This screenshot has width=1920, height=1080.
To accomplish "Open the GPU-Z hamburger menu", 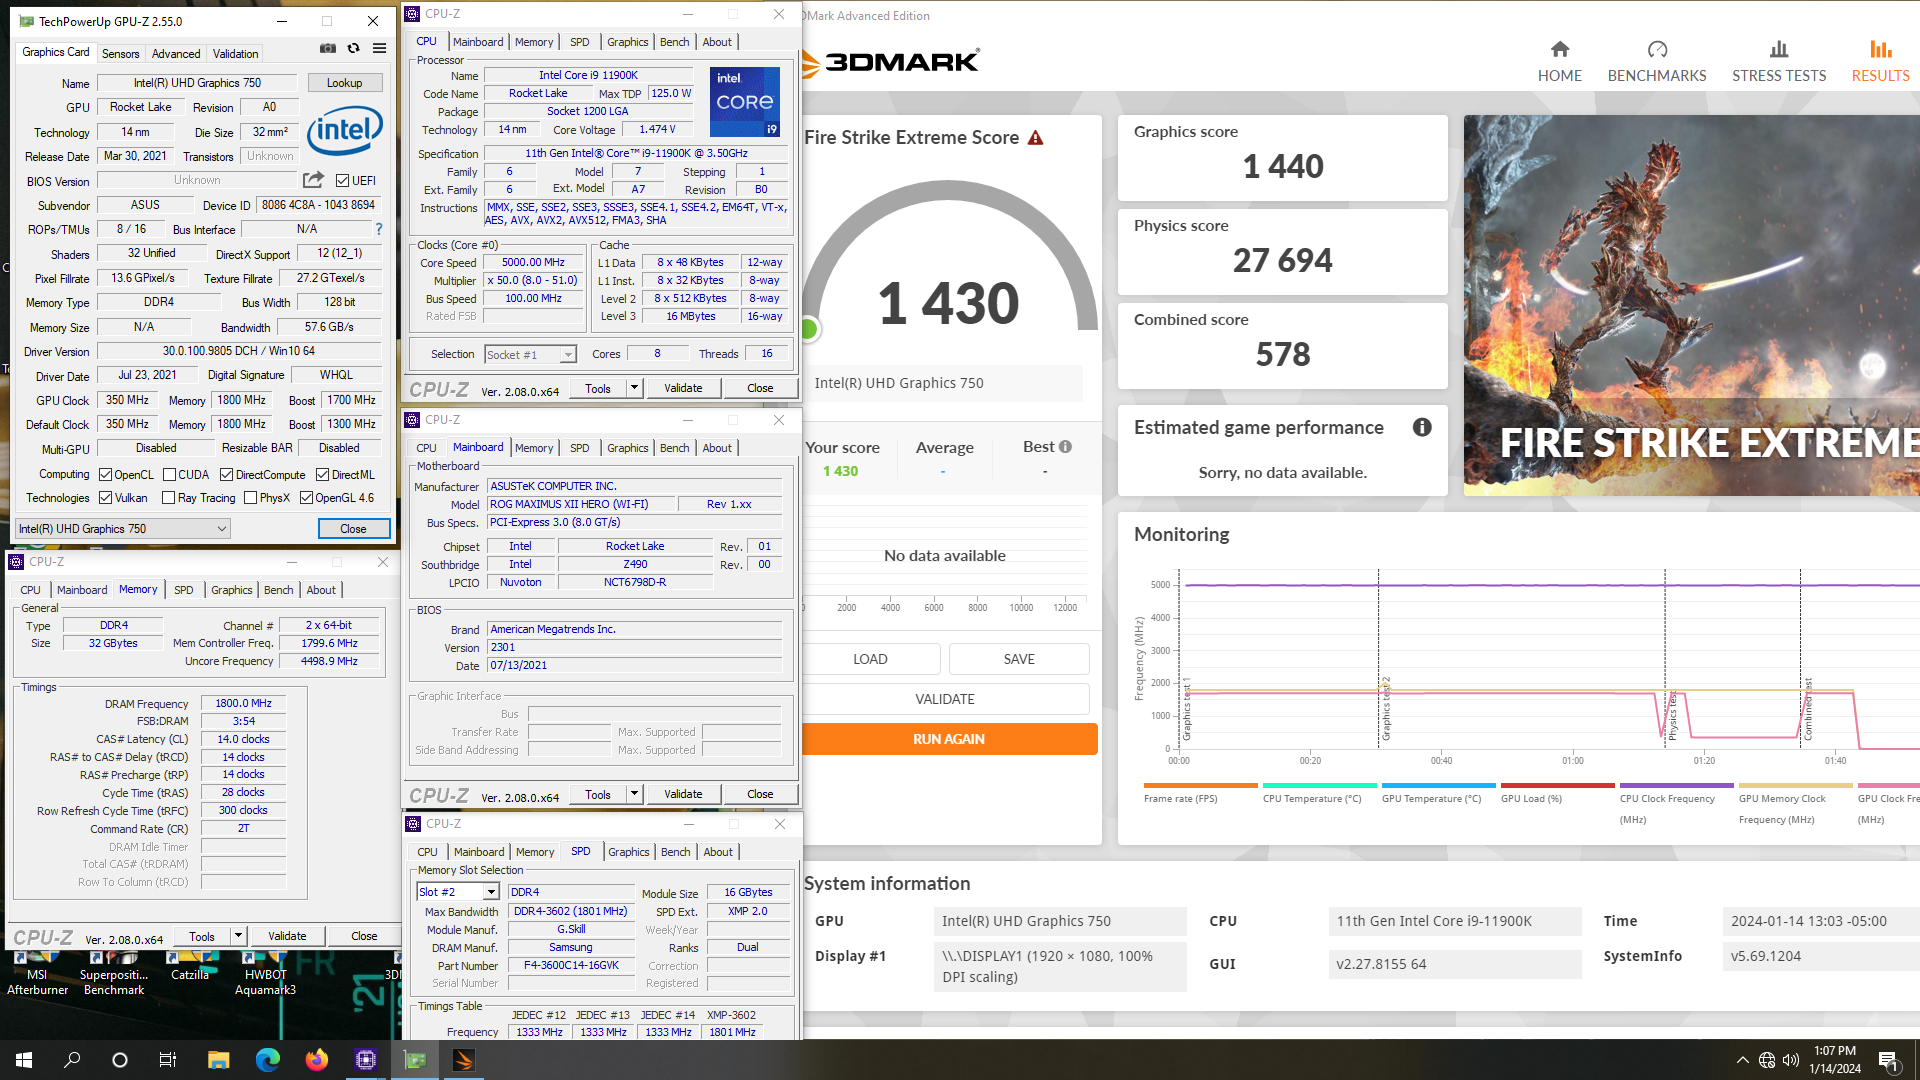I will [380, 48].
